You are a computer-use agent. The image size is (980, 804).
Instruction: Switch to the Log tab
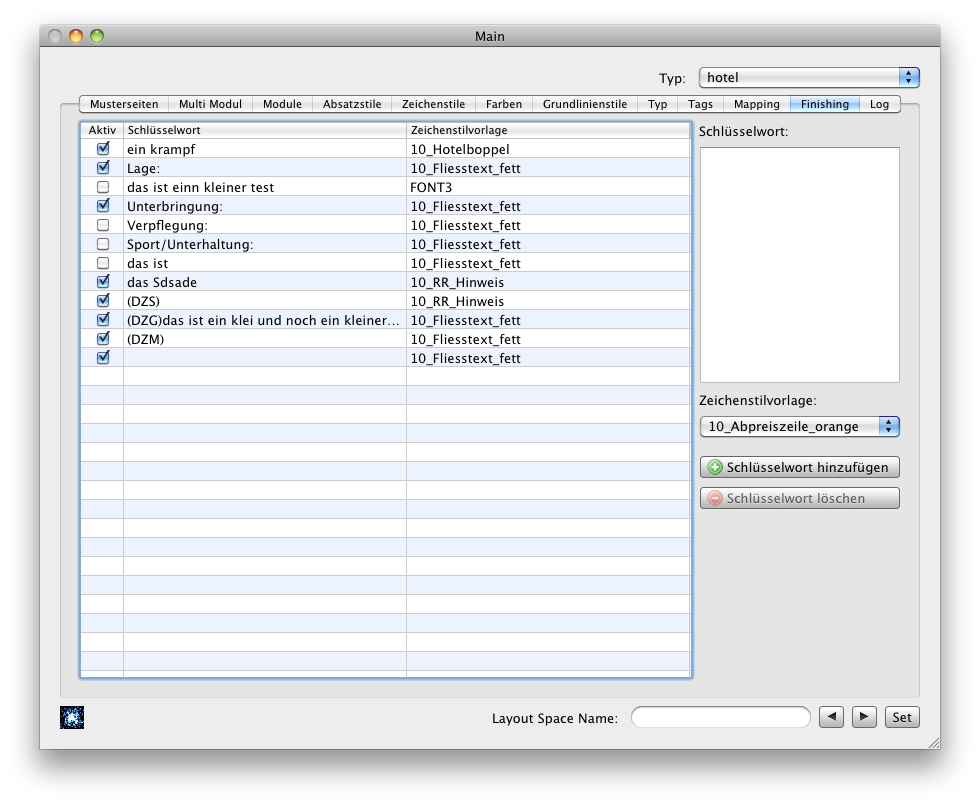[879, 104]
